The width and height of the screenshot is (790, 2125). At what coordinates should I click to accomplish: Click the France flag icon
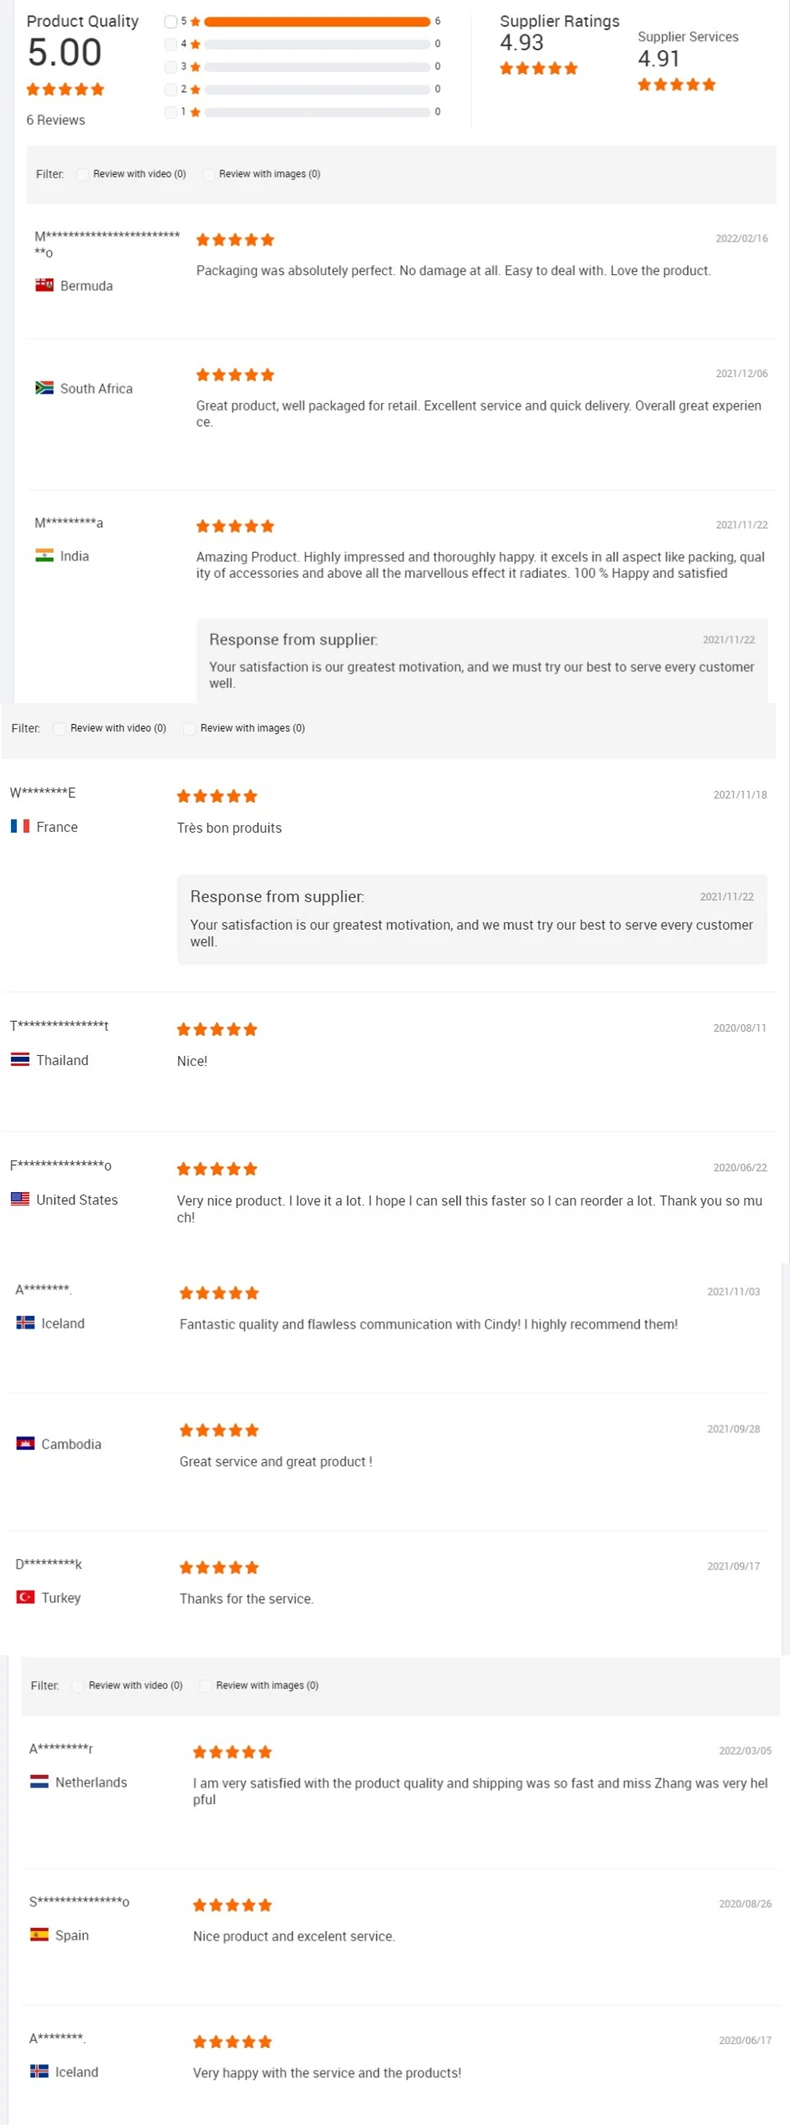click(20, 826)
